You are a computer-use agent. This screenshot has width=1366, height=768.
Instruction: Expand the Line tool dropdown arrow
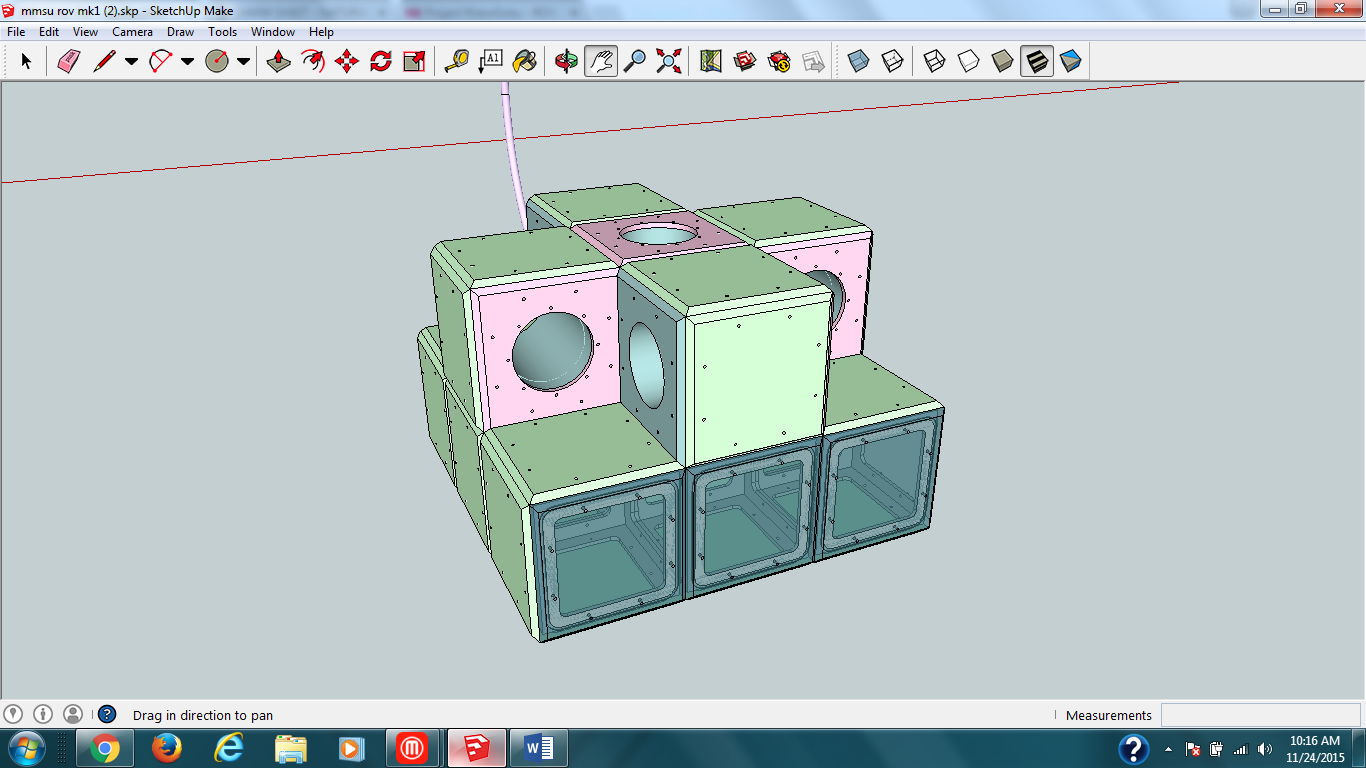pos(131,62)
